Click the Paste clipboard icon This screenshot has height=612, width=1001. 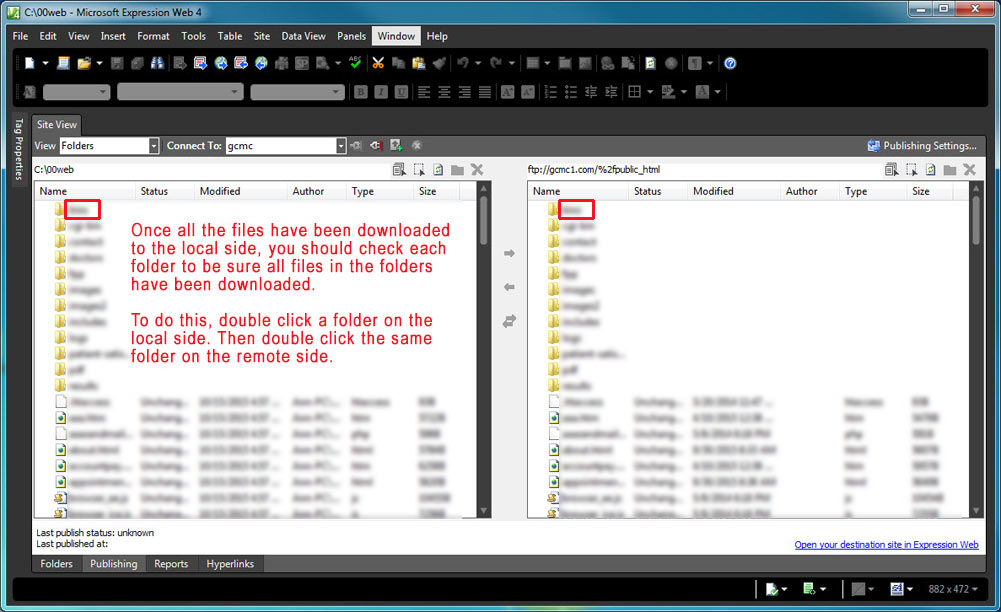click(419, 63)
